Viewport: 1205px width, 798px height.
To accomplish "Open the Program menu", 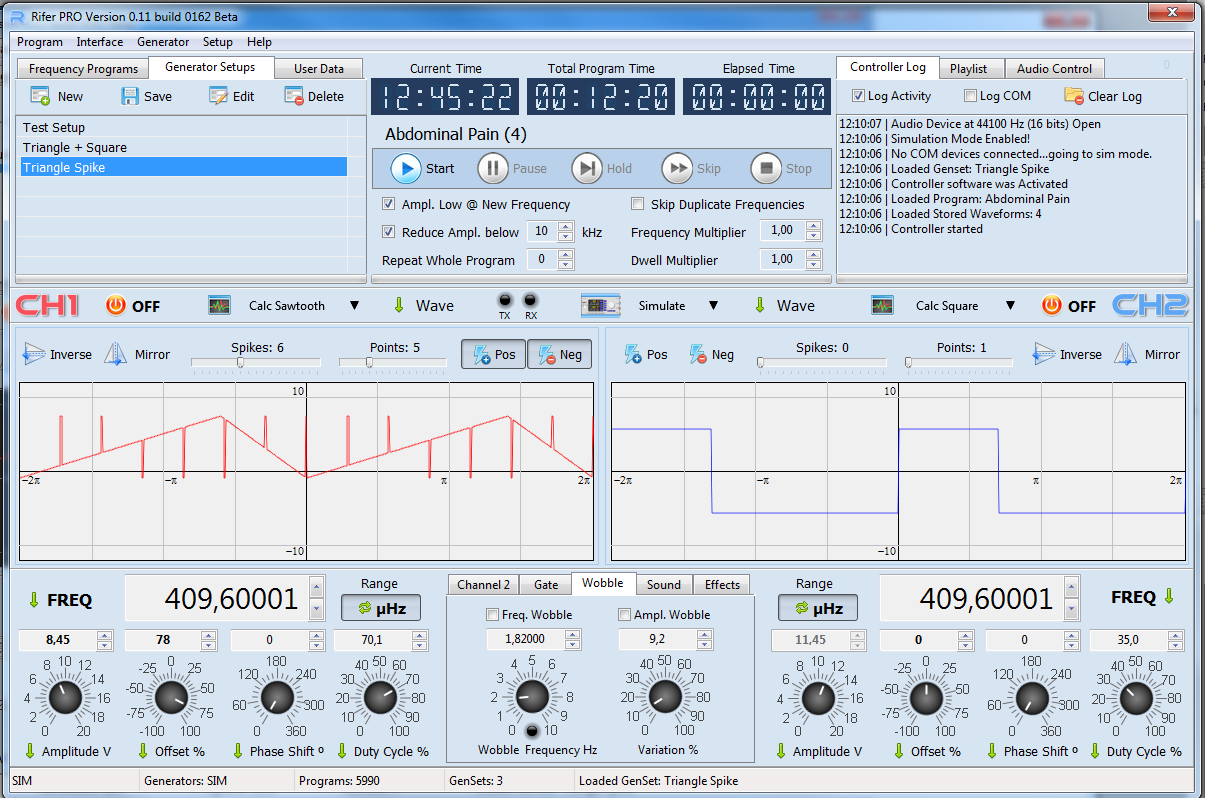I will [40, 42].
